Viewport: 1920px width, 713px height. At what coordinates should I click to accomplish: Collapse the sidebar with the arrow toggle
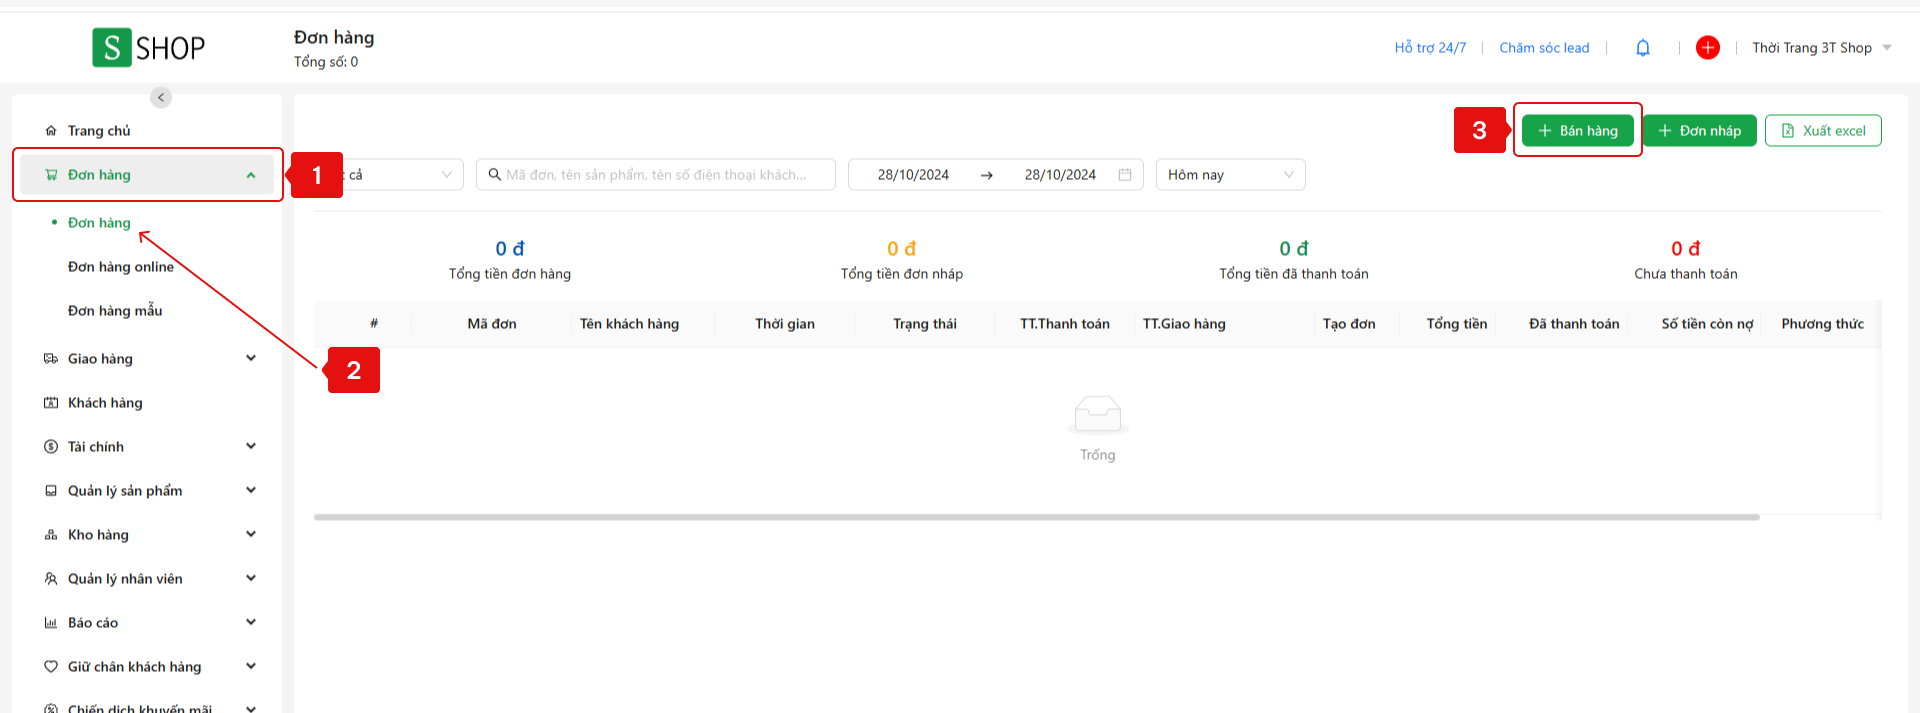[161, 97]
